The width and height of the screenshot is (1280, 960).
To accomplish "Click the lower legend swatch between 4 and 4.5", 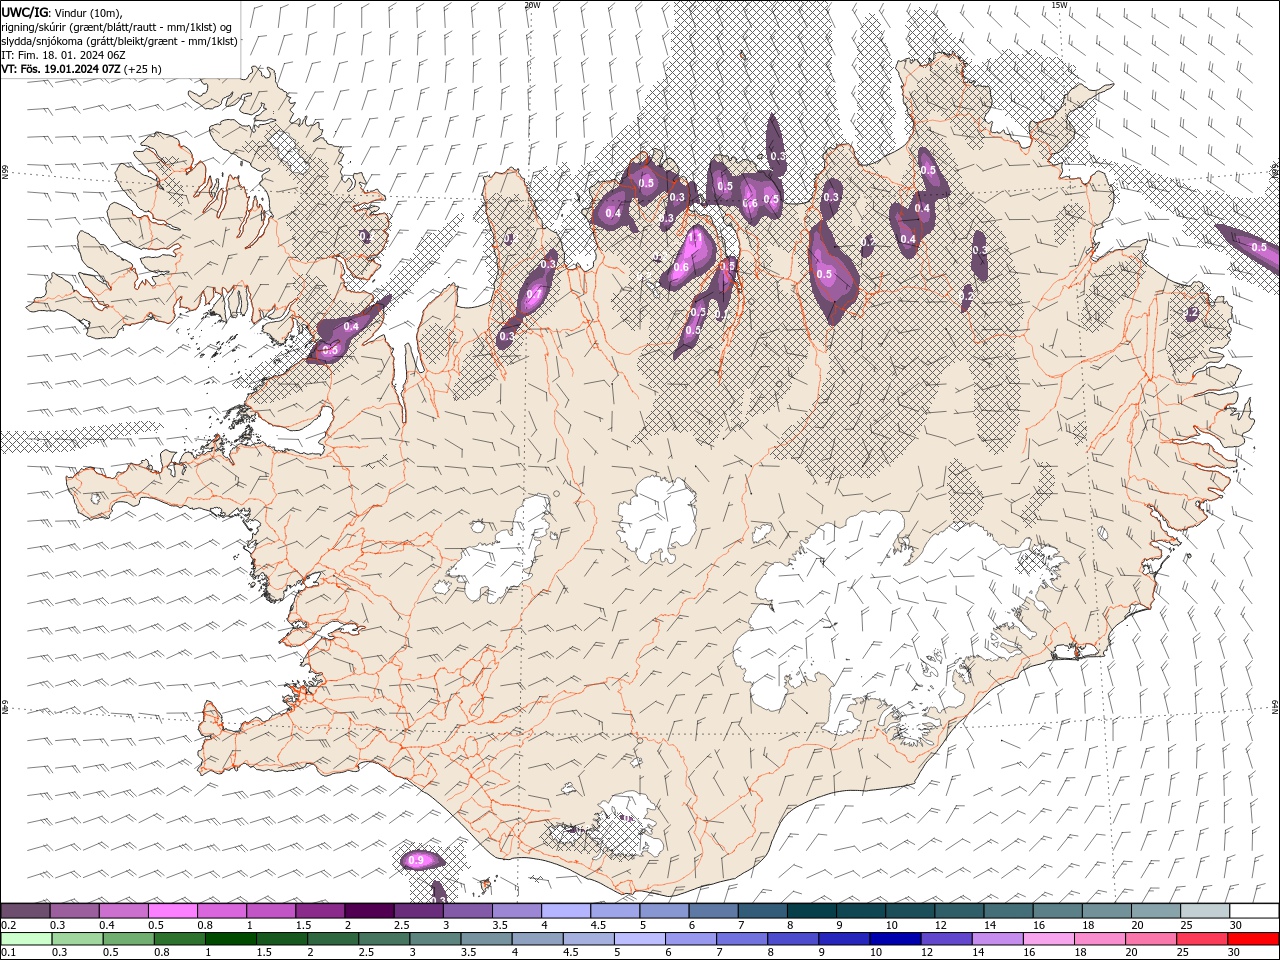I will coord(537,939).
